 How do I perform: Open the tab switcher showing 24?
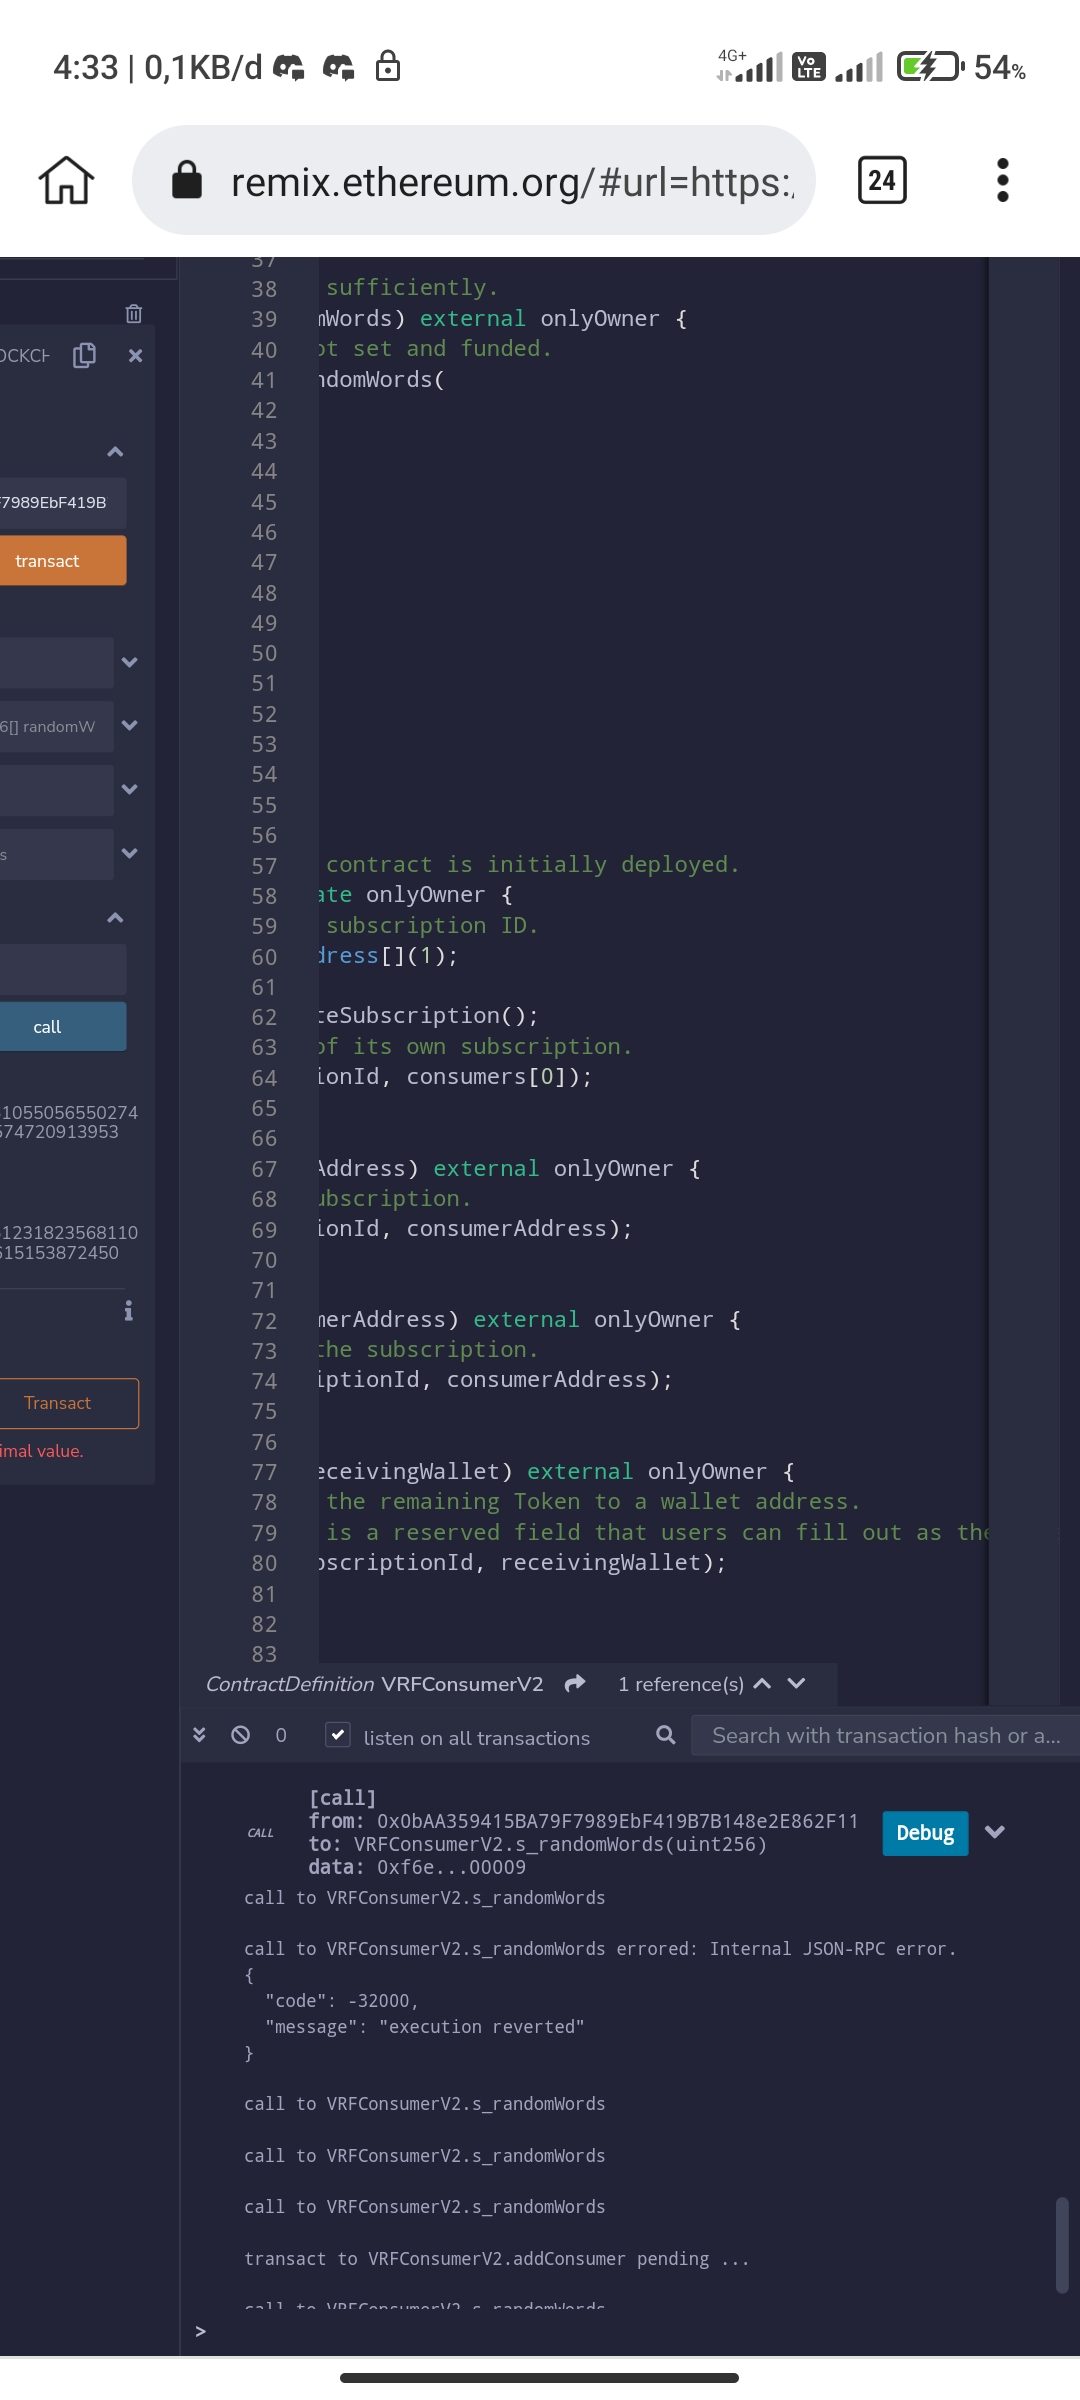tap(882, 181)
